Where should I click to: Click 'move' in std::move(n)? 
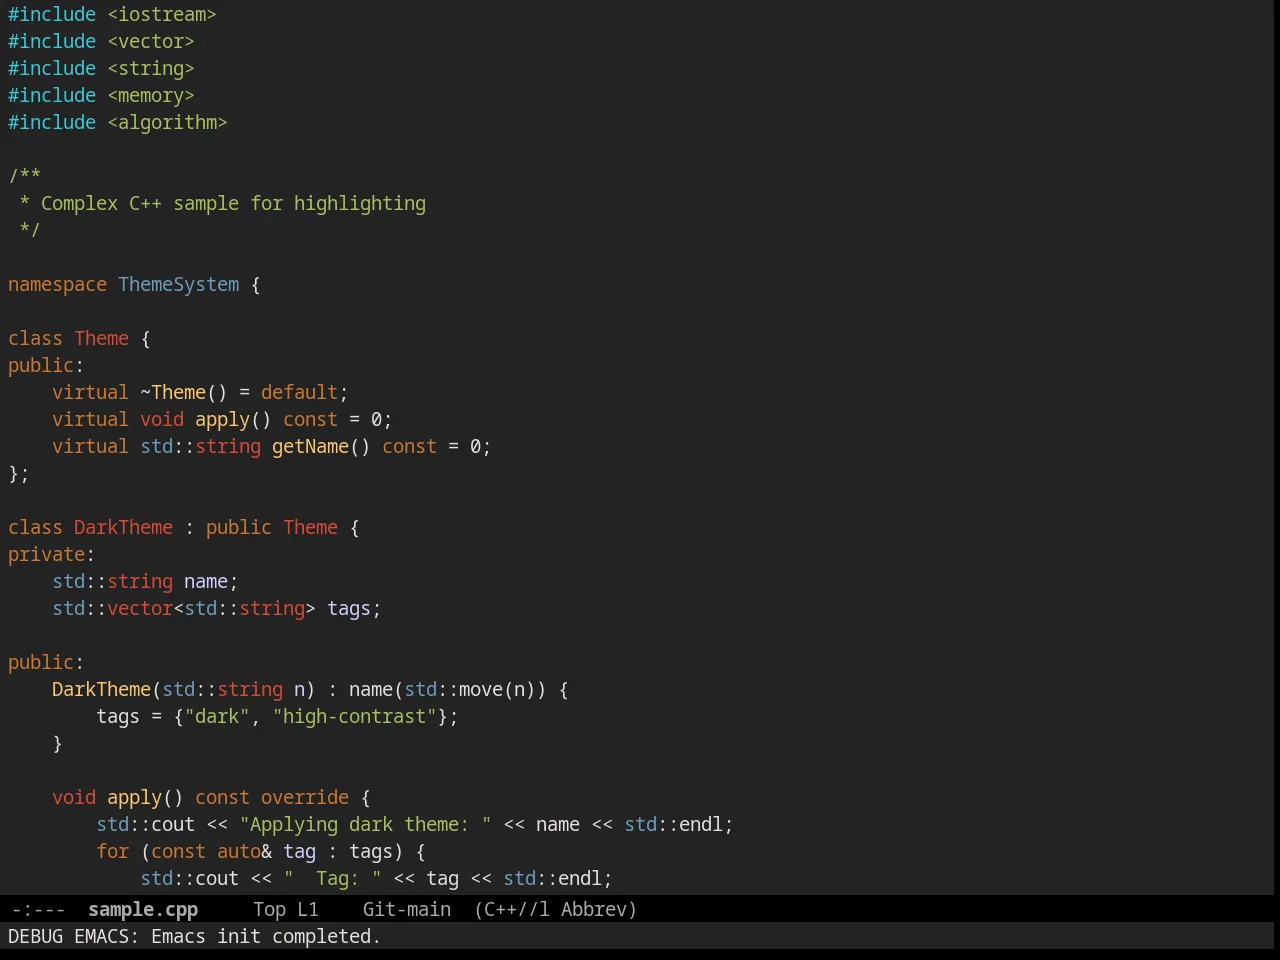tap(481, 689)
